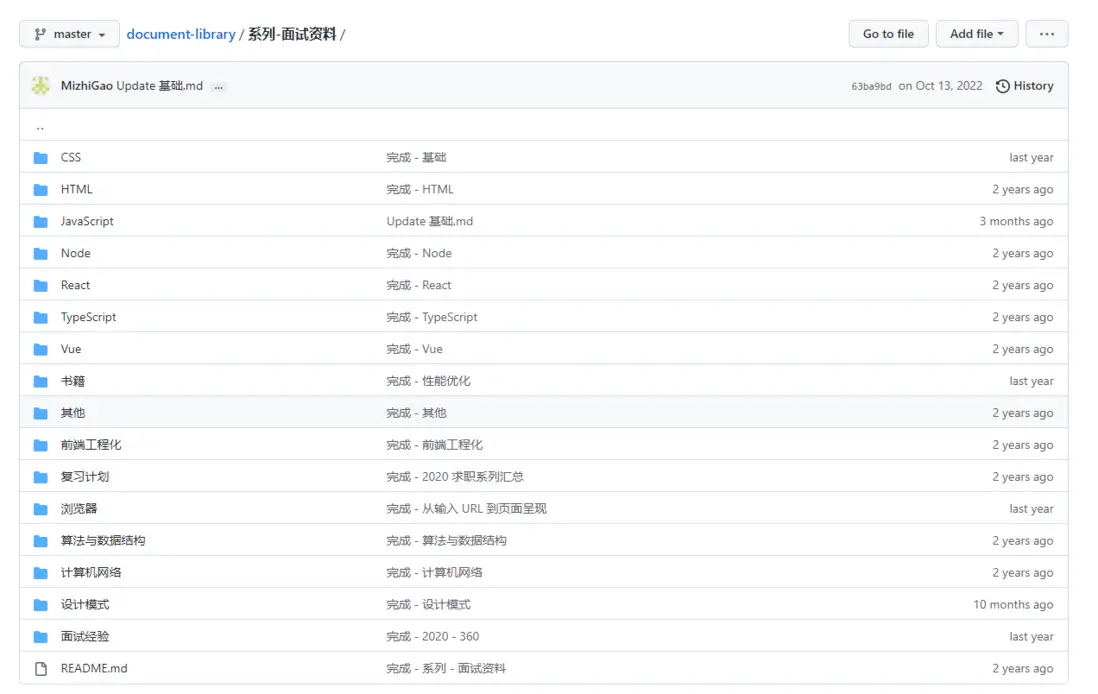Click the HTML folder icon

pyautogui.click(x=41, y=190)
